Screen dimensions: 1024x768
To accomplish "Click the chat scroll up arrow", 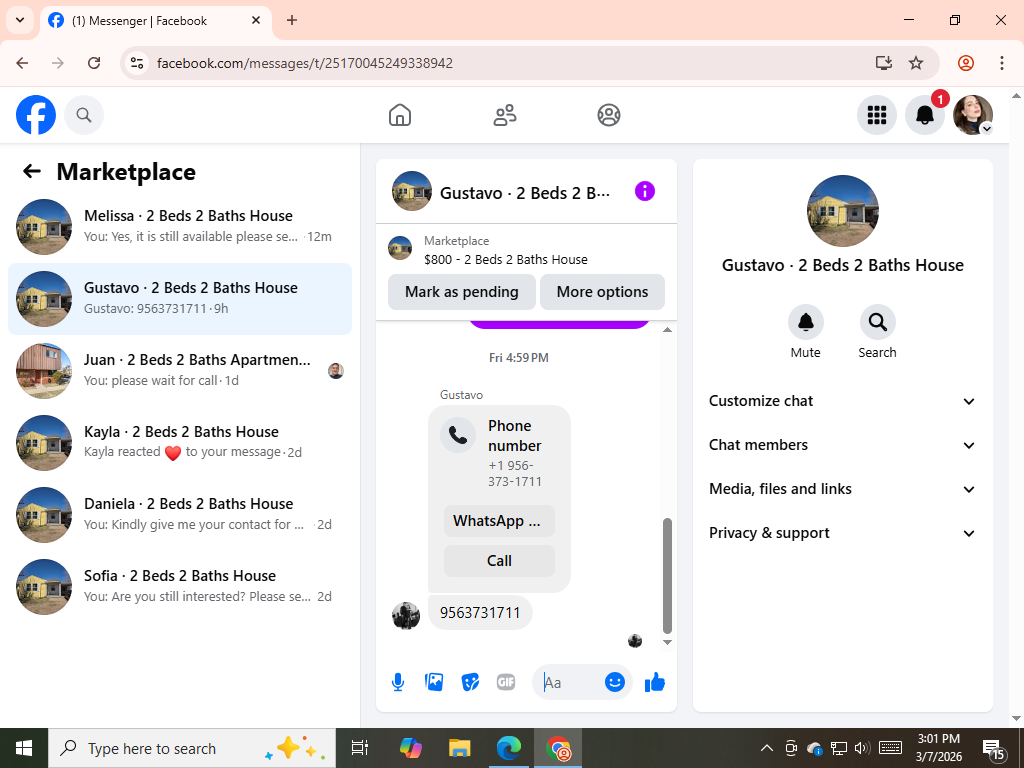I will 667,330.
